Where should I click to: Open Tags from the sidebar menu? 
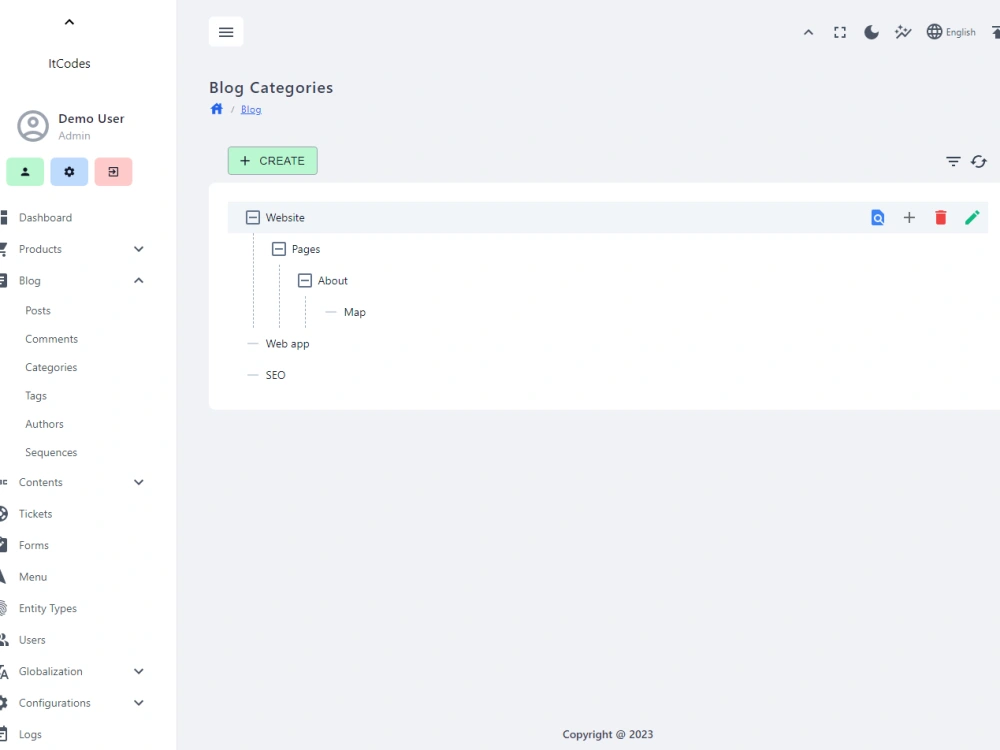(x=35, y=395)
